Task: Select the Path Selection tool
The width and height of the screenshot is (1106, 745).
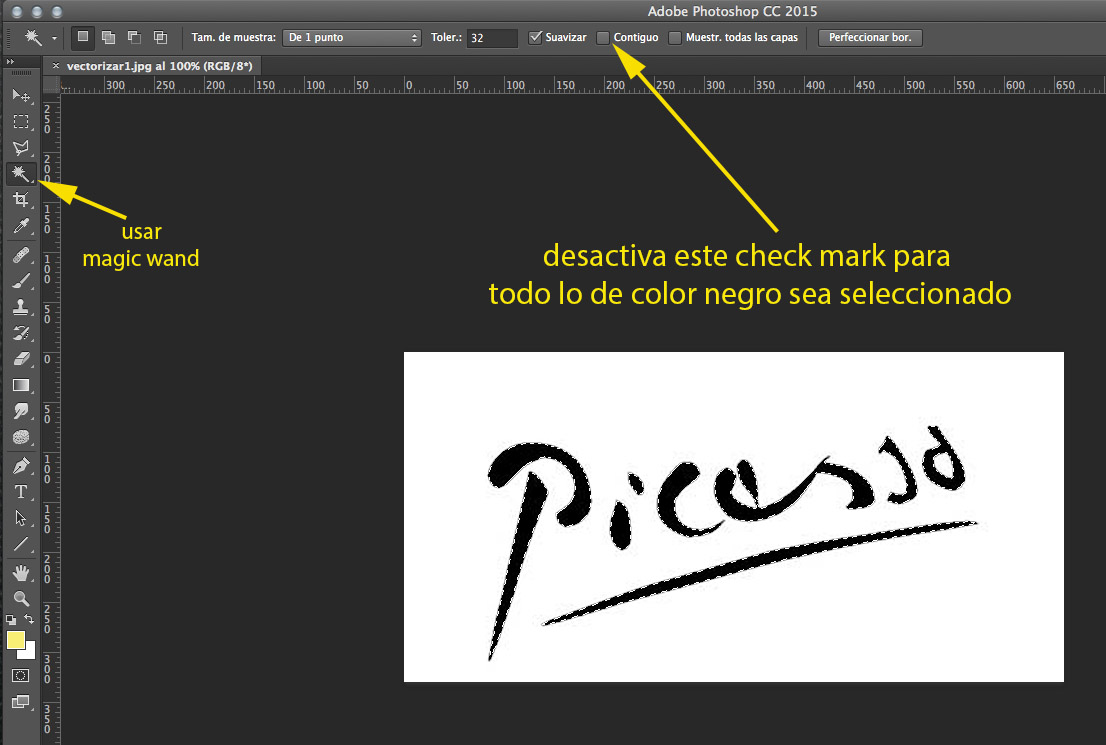Action: click(x=21, y=519)
